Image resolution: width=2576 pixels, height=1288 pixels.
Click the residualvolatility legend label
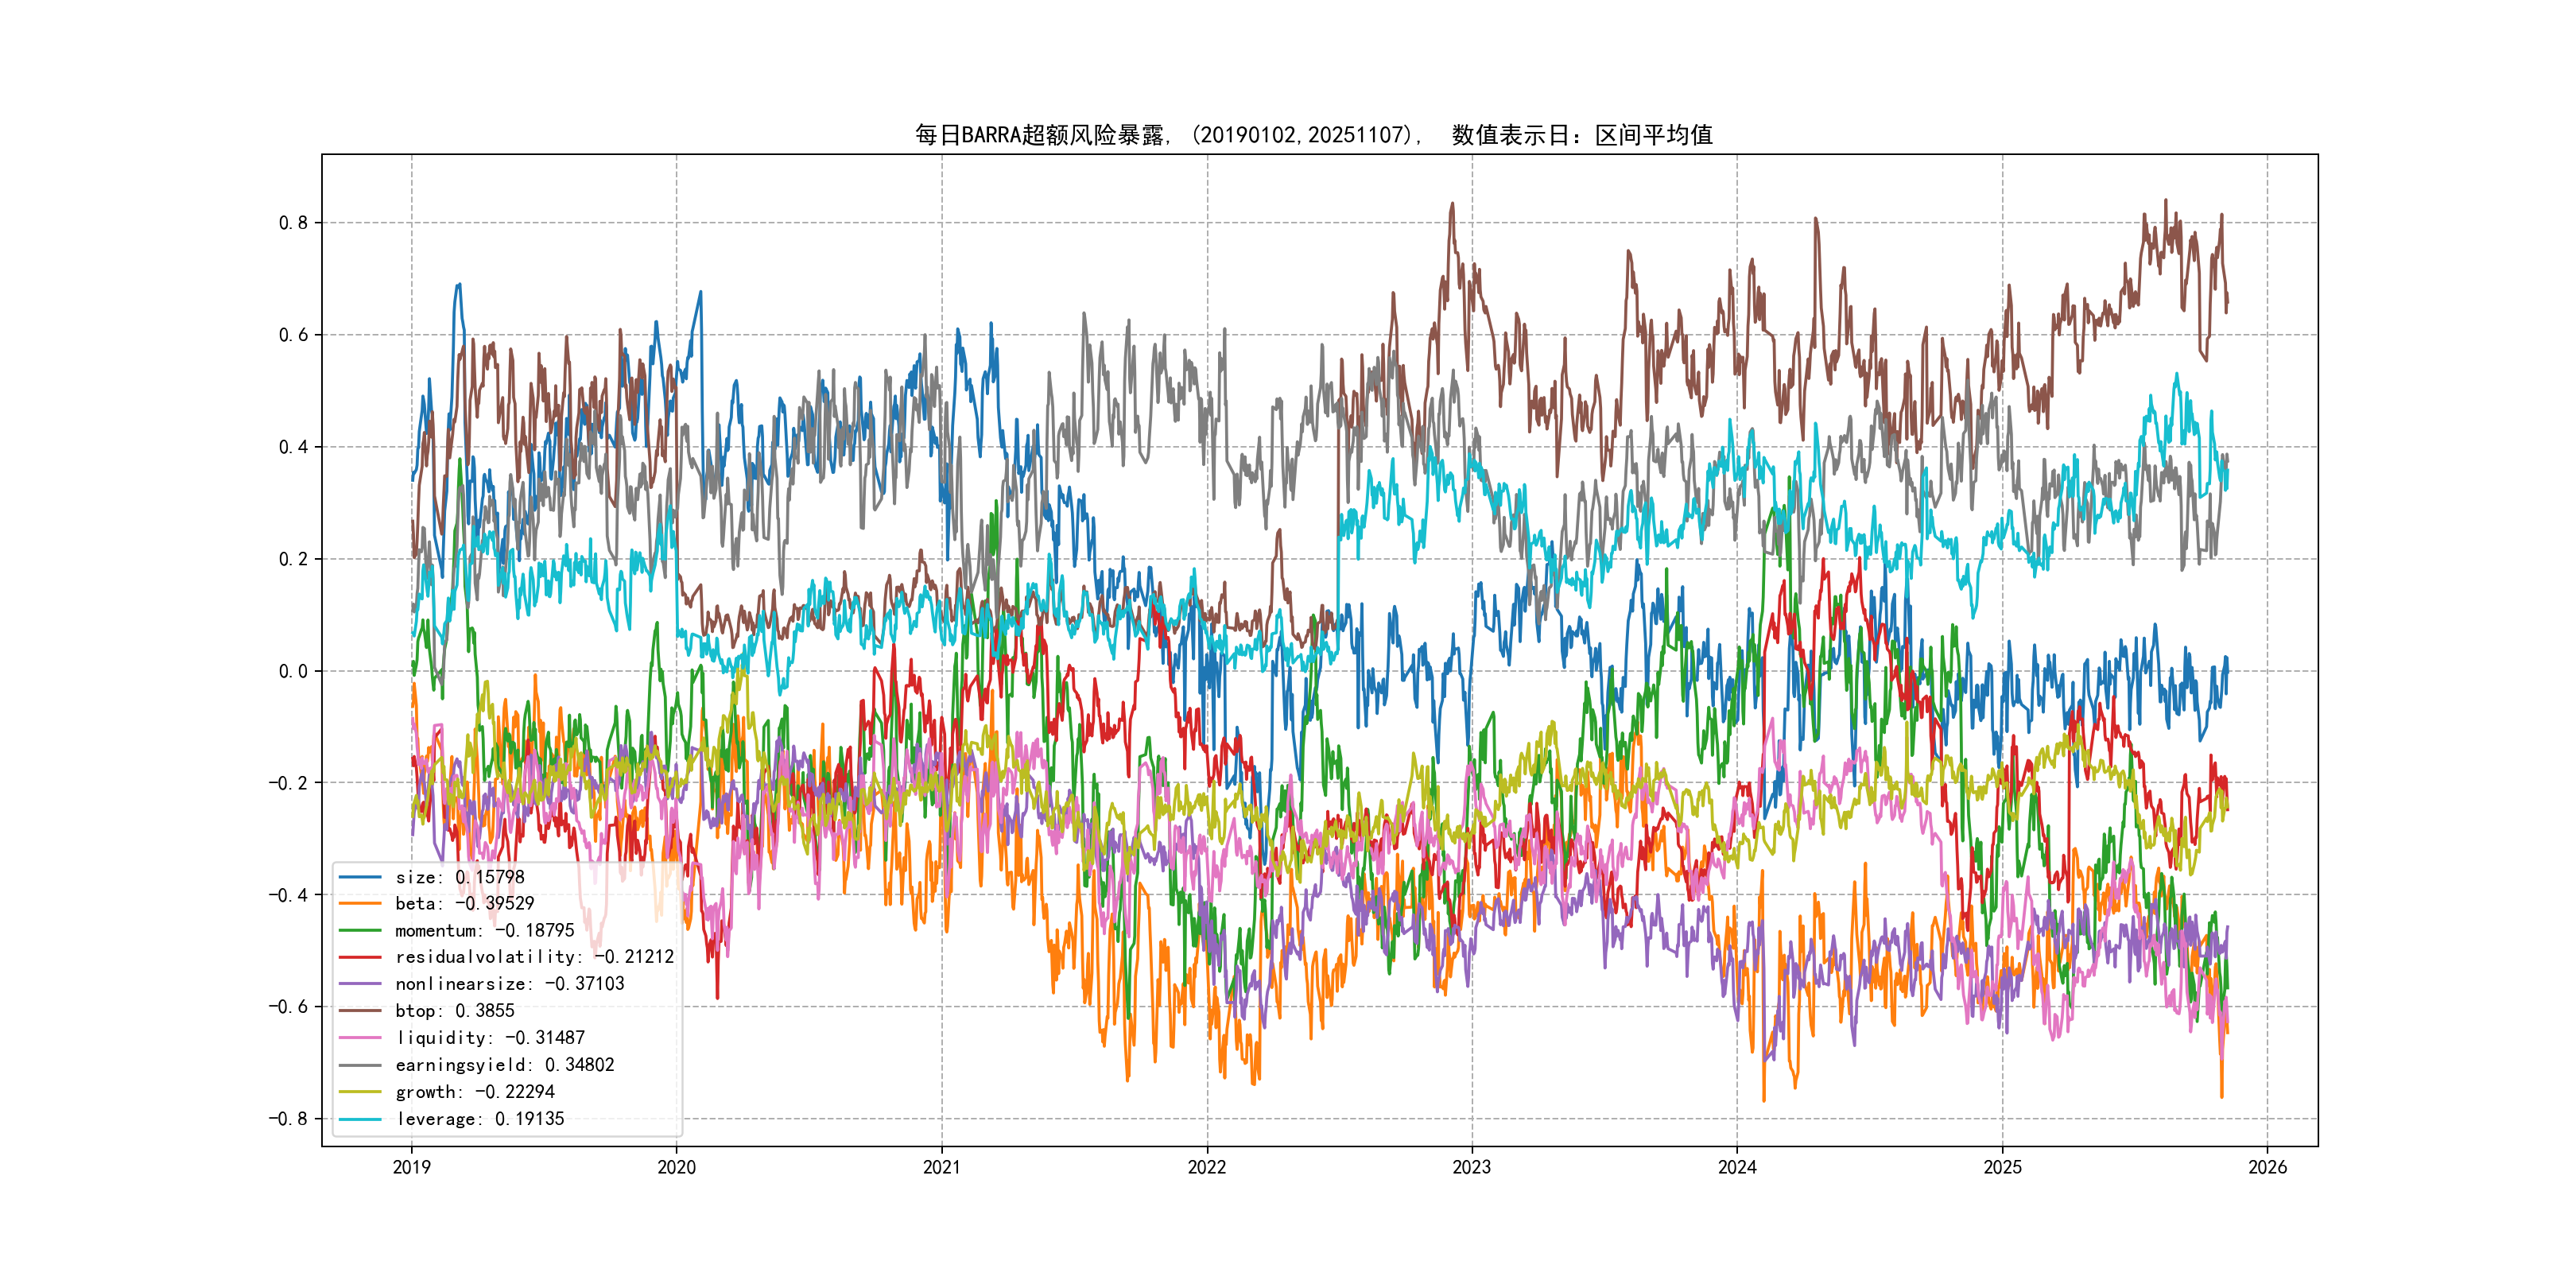coord(534,957)
